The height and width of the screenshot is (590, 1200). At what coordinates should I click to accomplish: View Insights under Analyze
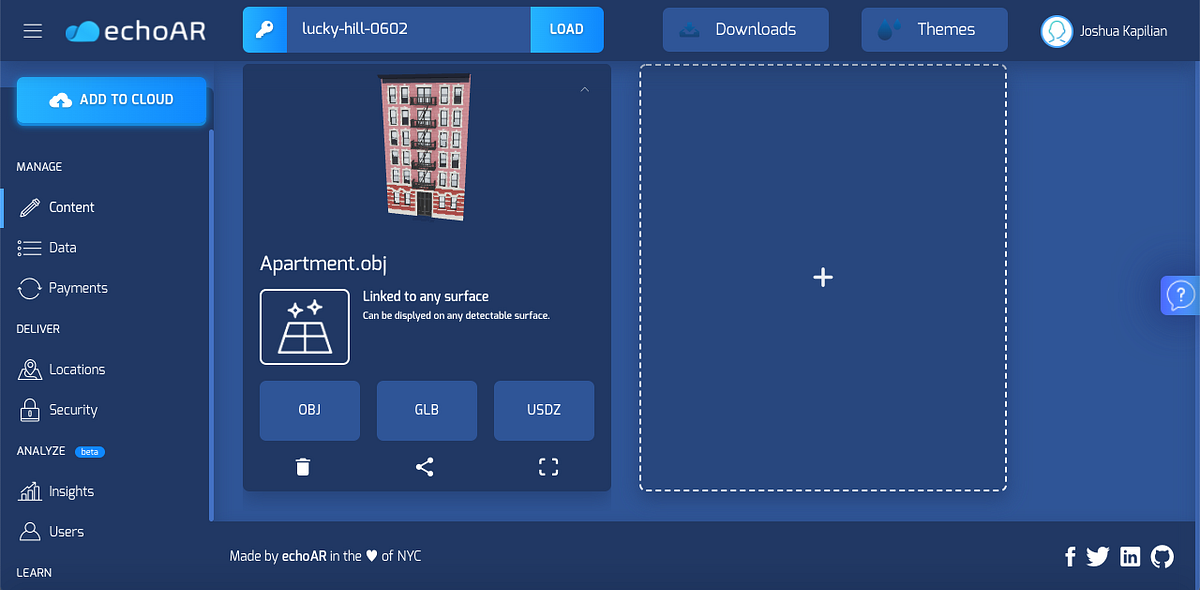(71, 491)
